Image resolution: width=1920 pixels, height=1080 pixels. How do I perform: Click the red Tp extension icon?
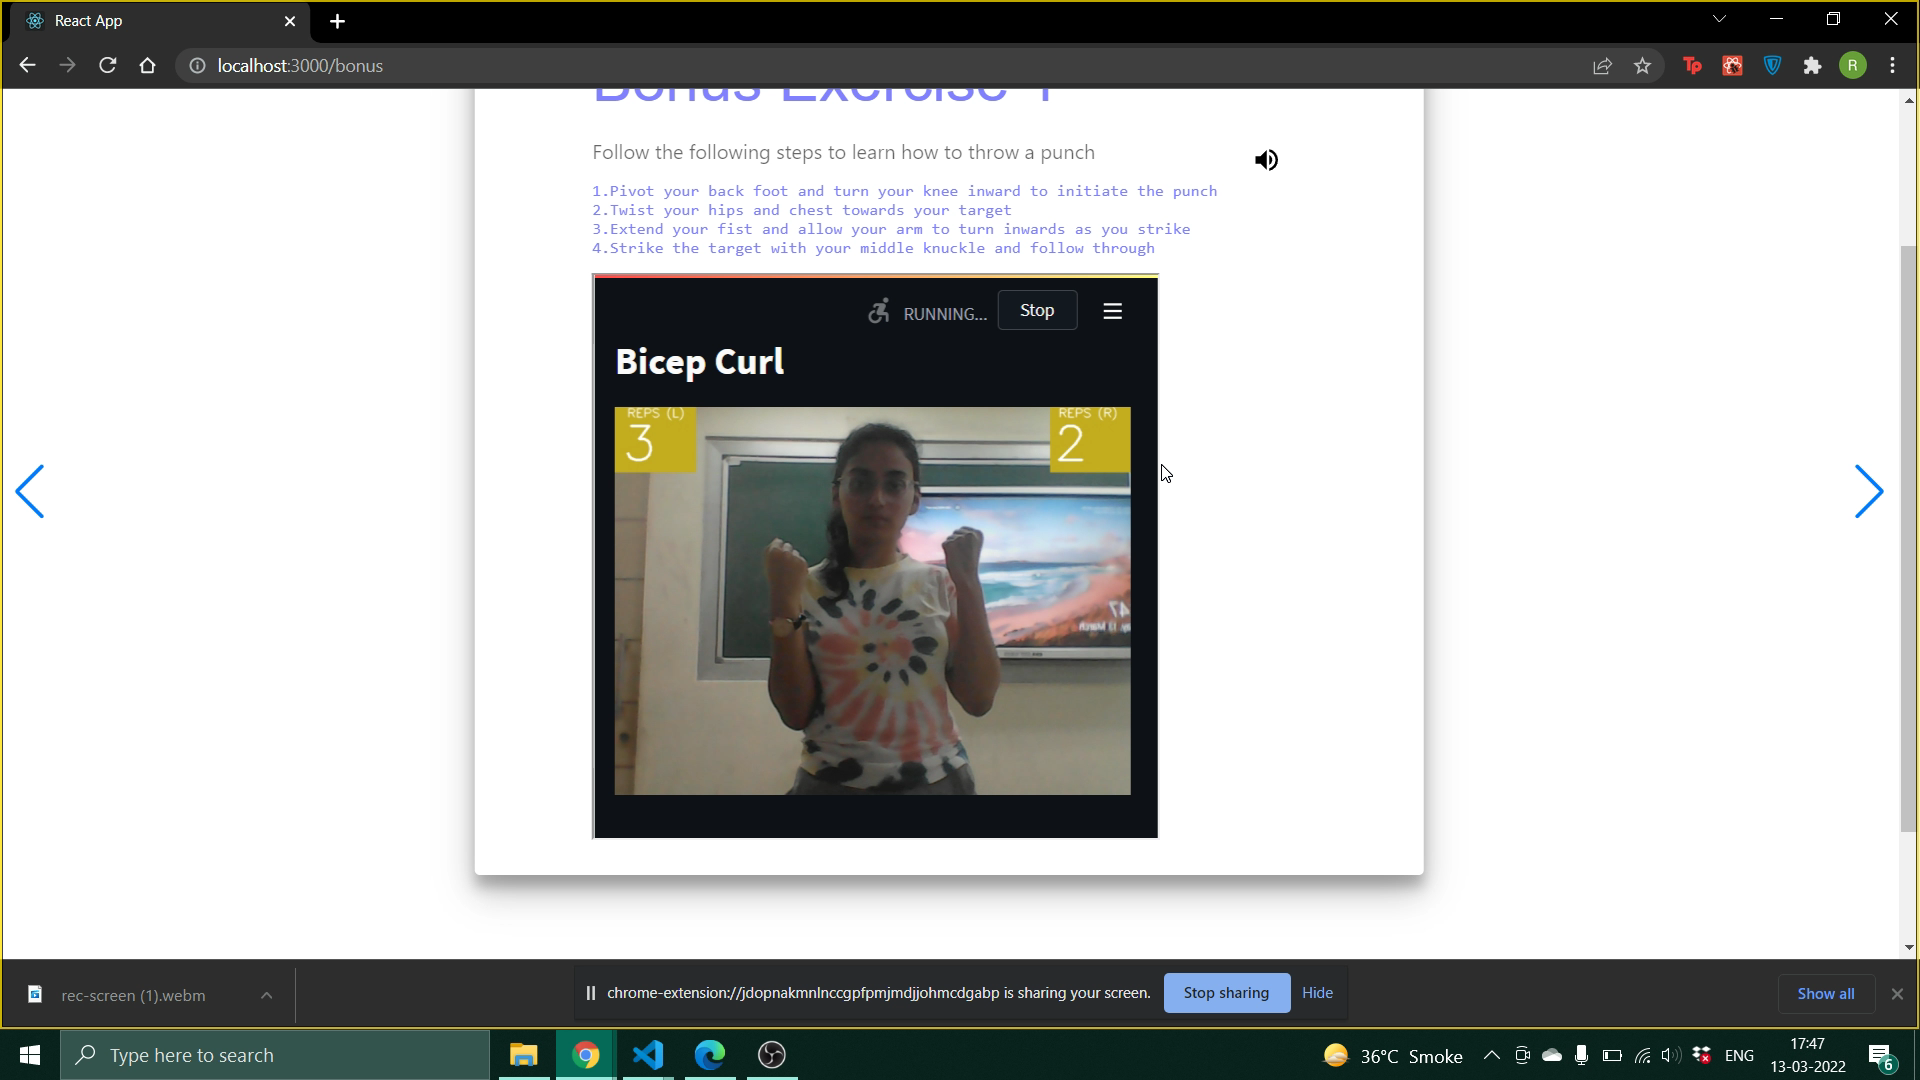(x=1693, y=65)
